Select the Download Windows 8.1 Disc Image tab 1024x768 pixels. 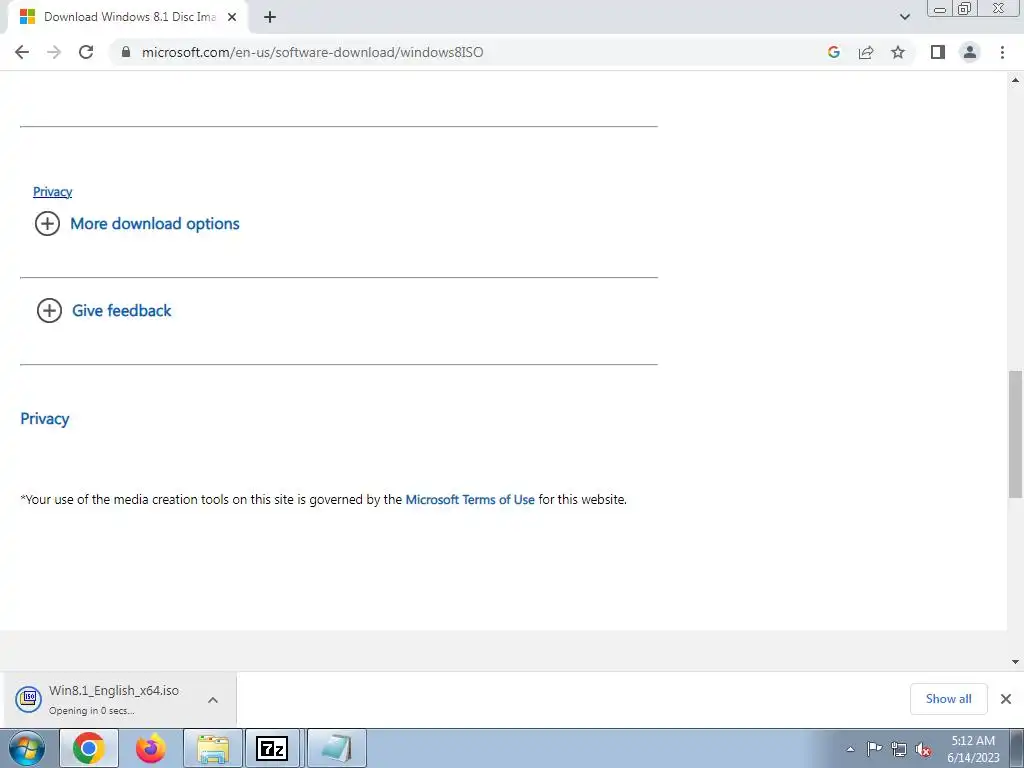click(128, 17)
